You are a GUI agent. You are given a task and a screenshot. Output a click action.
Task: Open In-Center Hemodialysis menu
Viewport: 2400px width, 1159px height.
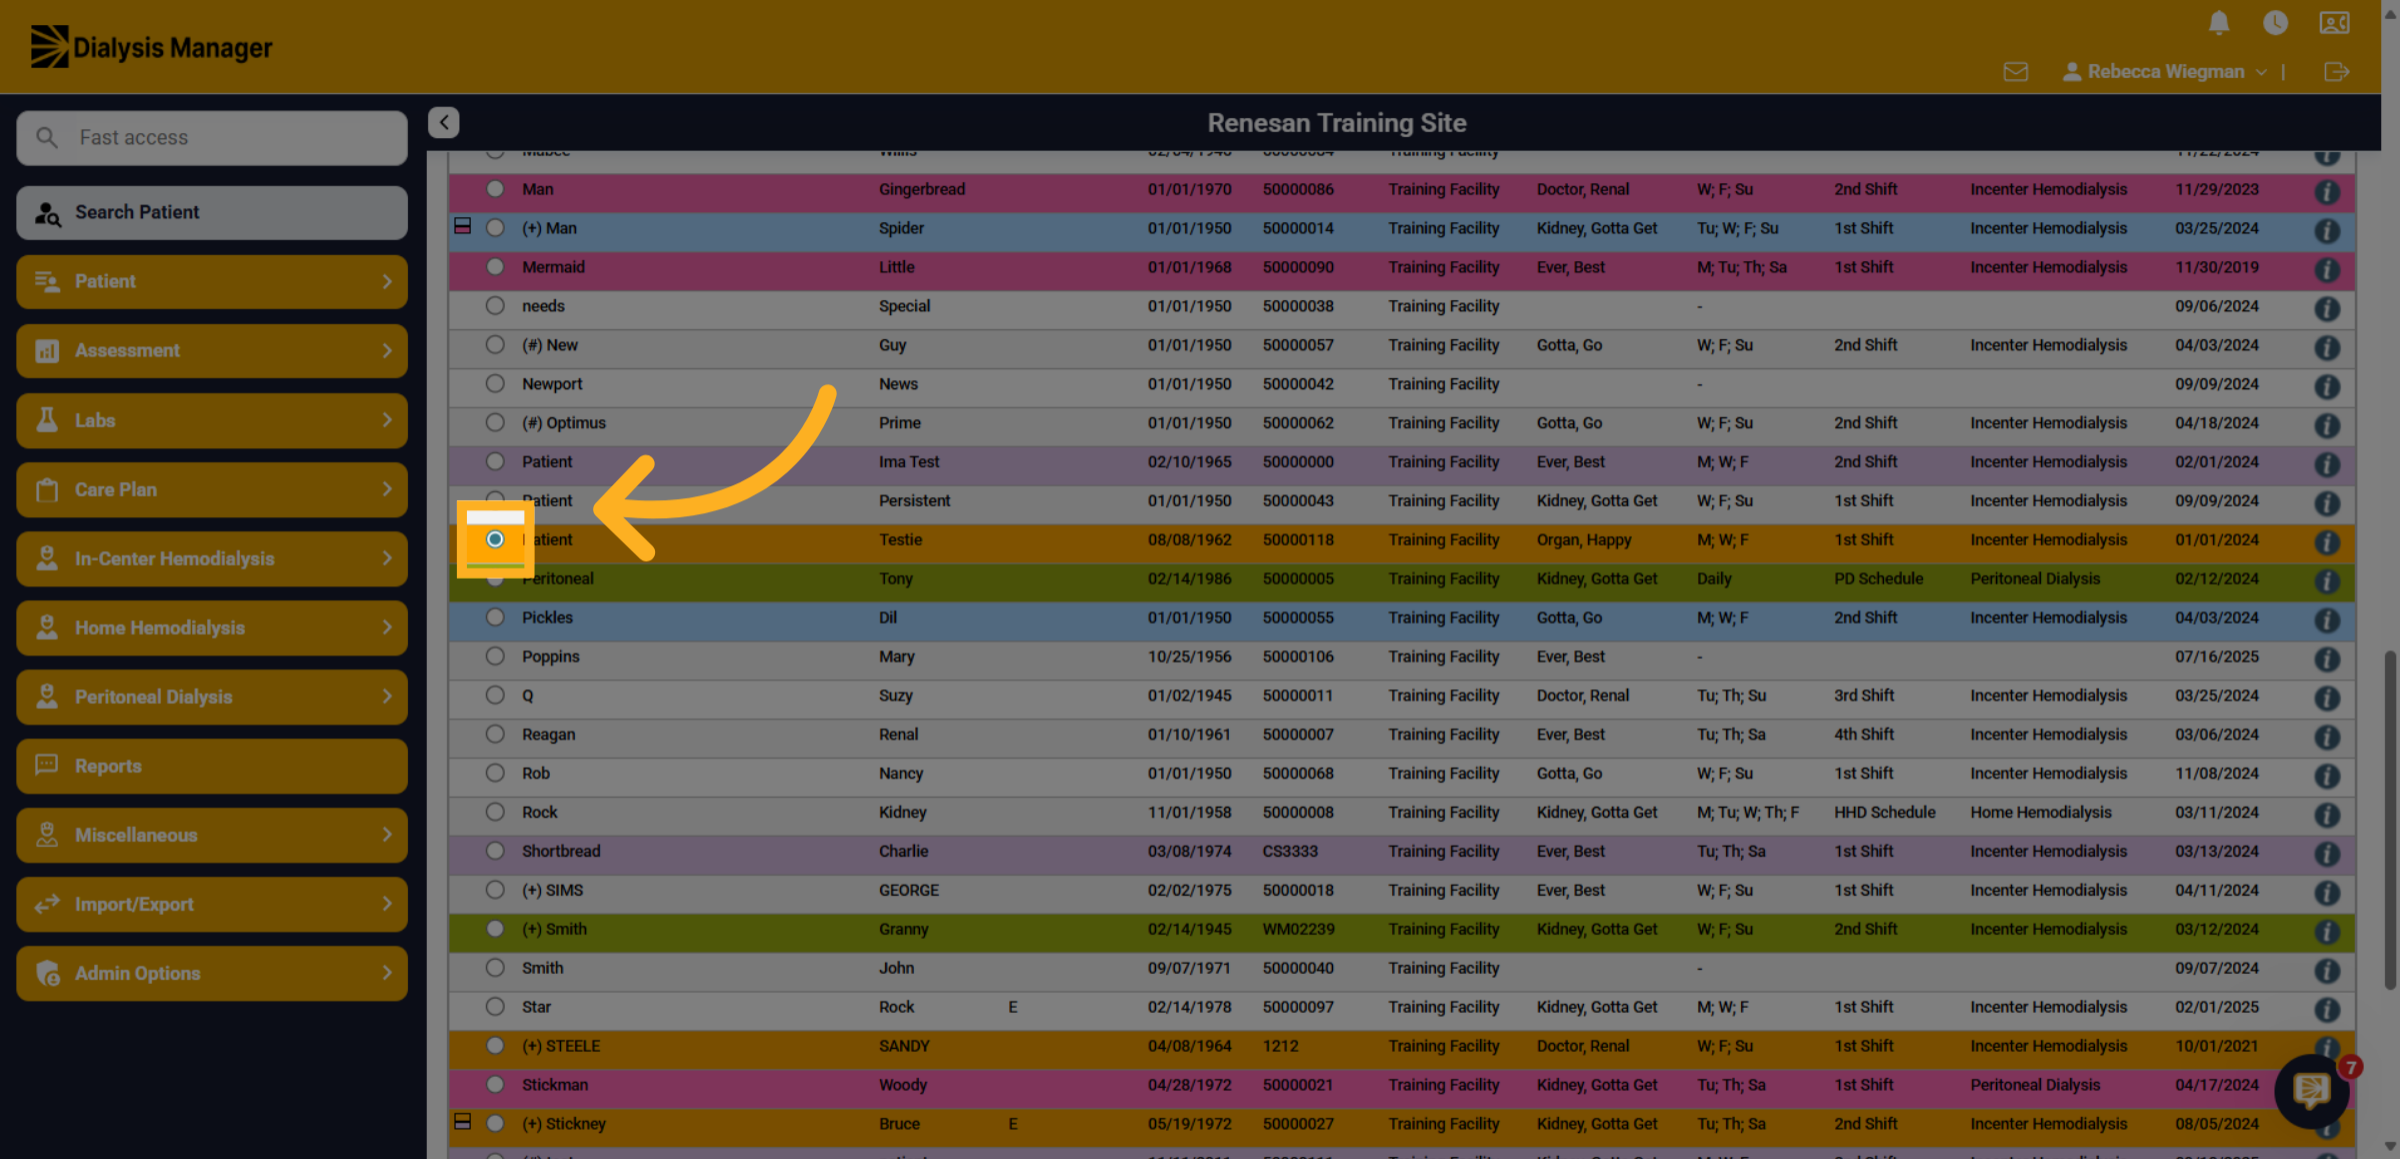(x=212, y=559)
